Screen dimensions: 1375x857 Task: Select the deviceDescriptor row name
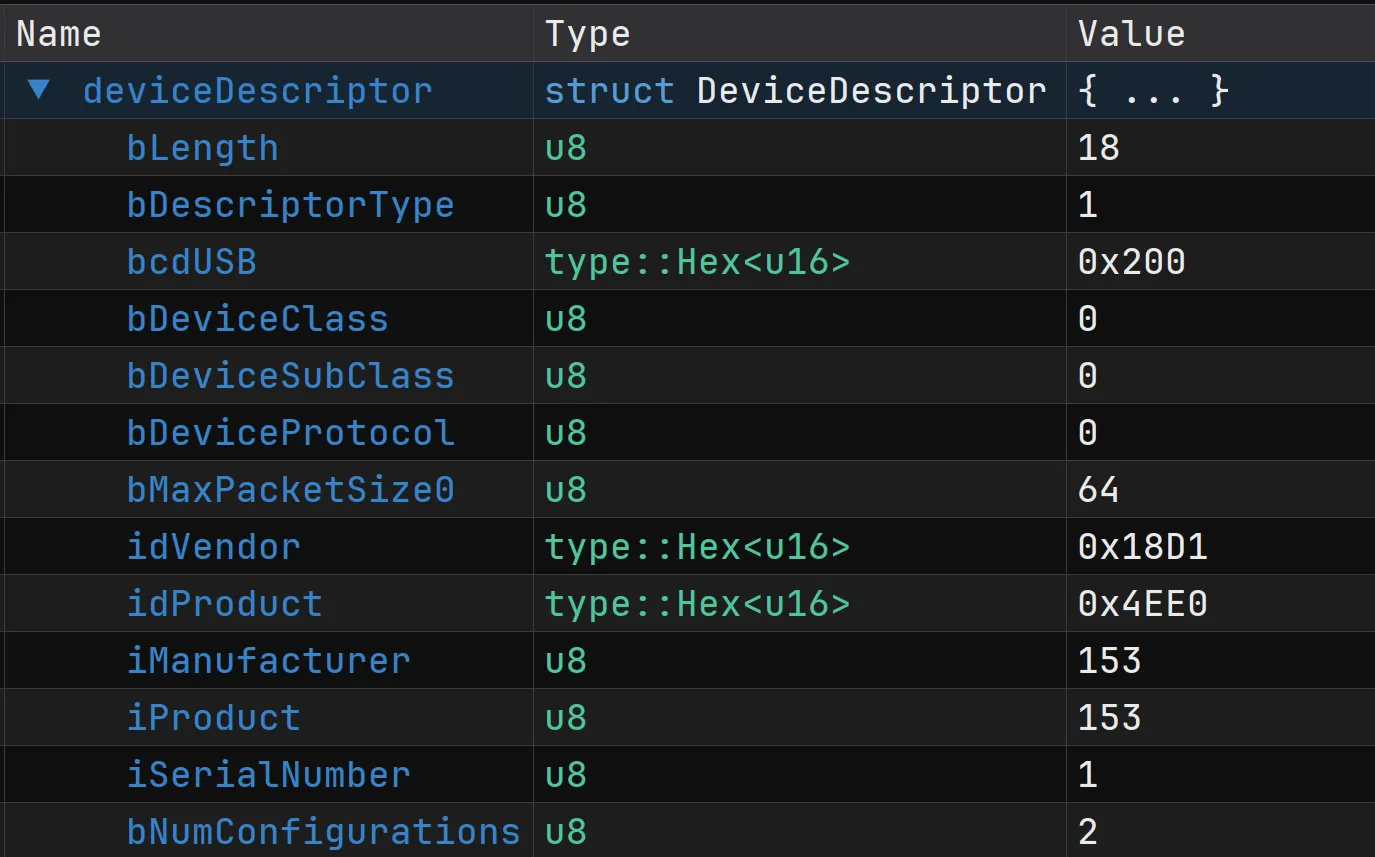(257, 91)
